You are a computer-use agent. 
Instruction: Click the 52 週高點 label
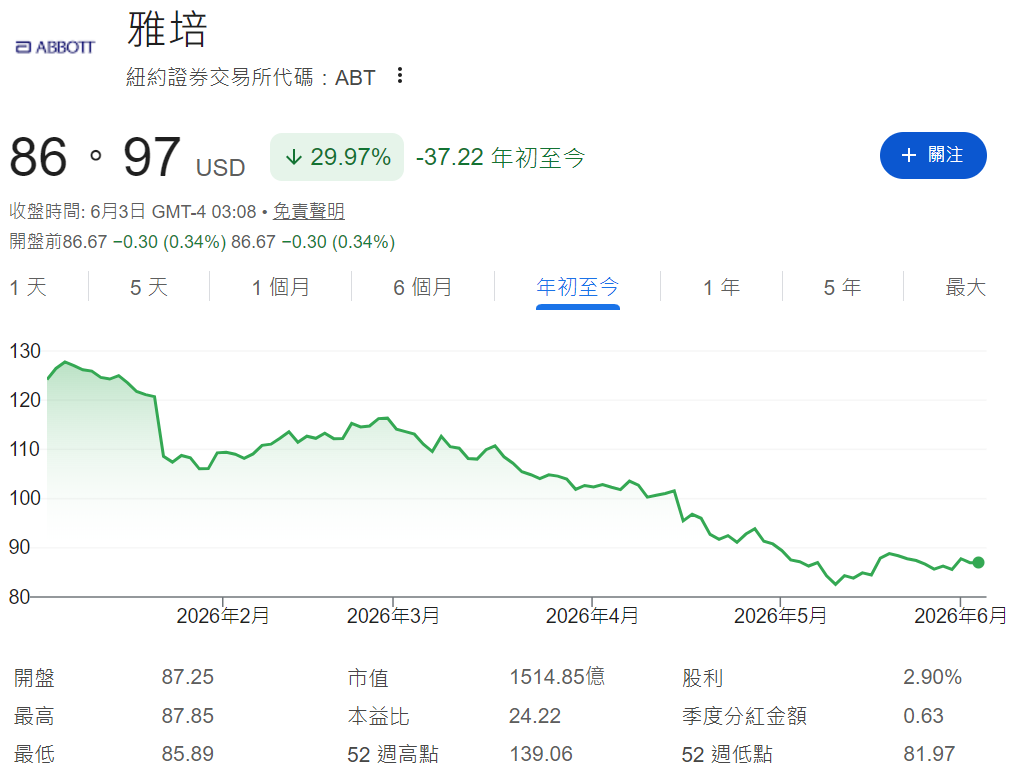click(393, 754)
